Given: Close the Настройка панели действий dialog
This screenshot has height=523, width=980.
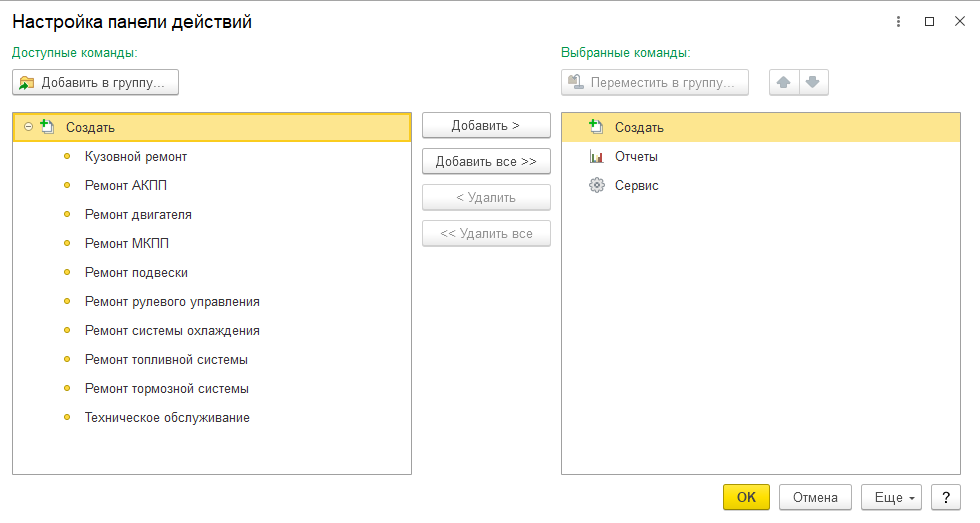Looking at the screenshot, I should point(960,22).
